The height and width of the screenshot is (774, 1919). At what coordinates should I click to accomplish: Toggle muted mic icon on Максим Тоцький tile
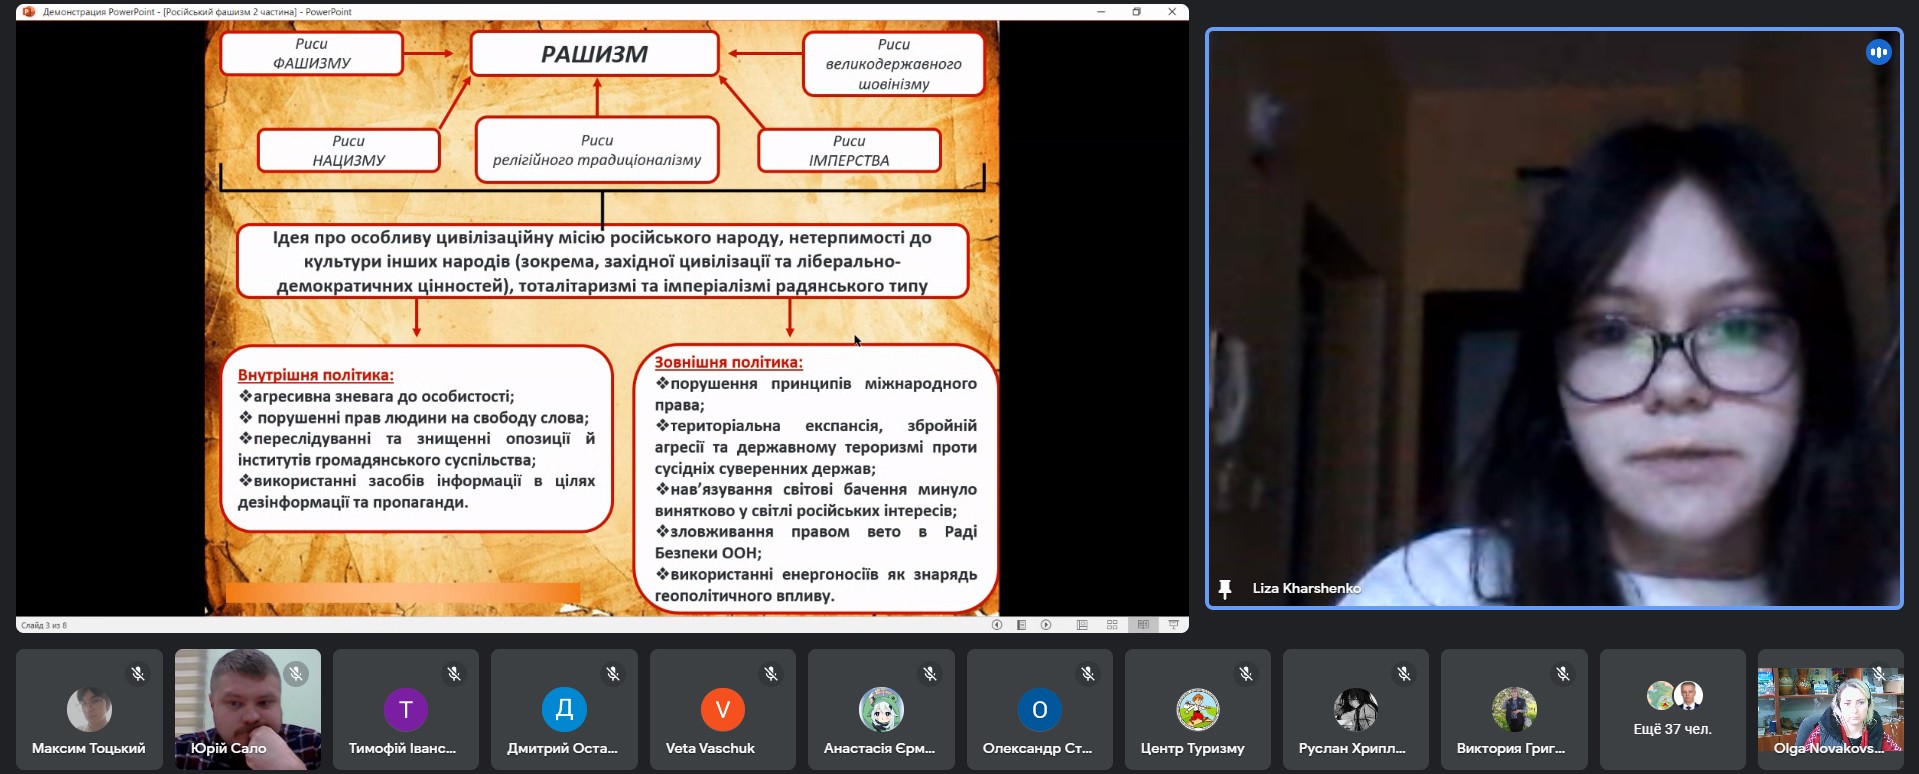point(138,674)
